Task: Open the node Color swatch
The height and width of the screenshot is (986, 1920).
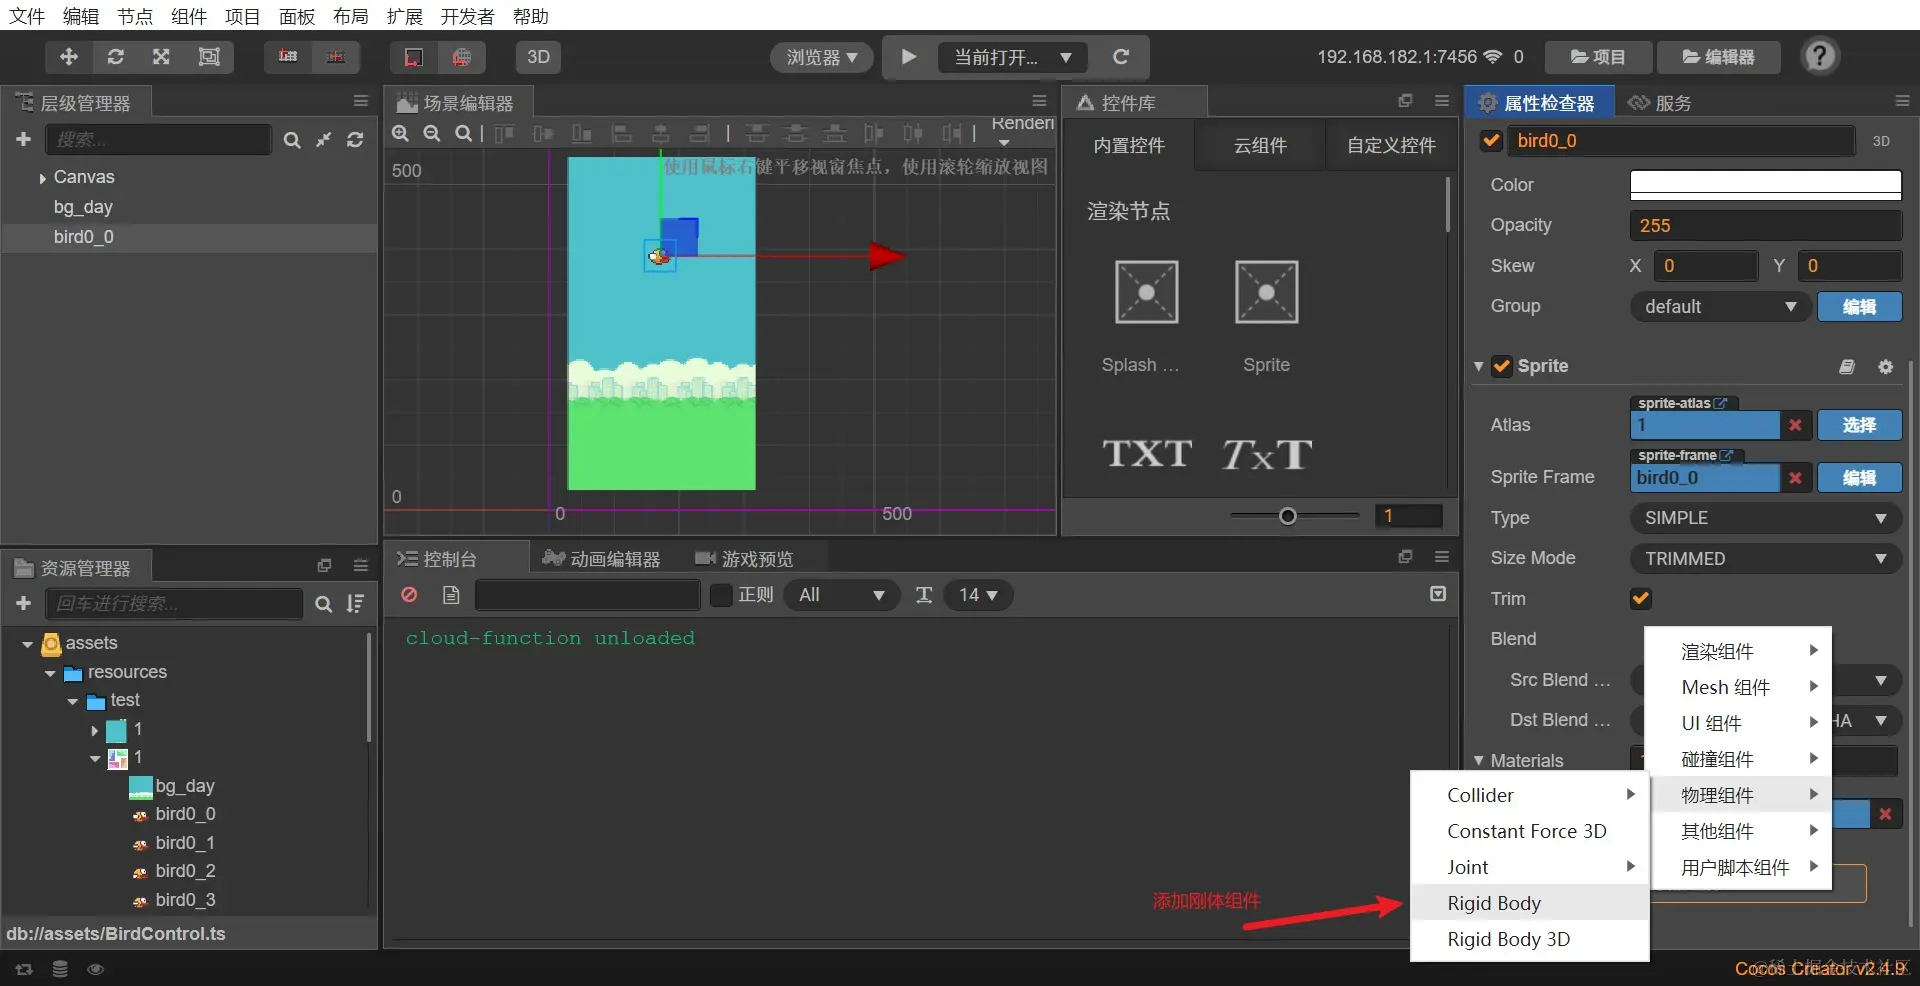Action: (1766, 185)
